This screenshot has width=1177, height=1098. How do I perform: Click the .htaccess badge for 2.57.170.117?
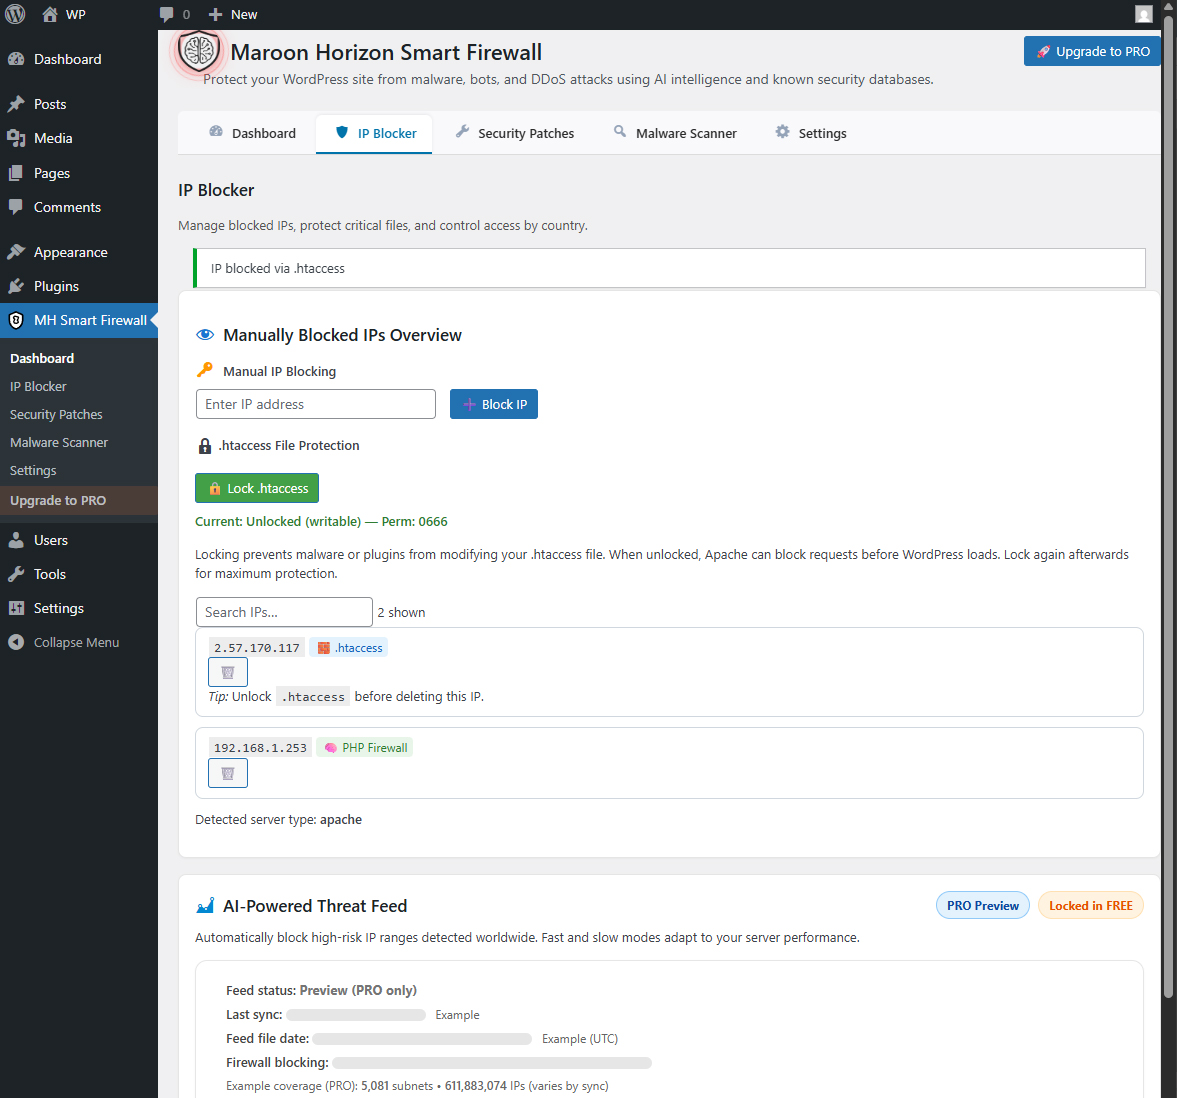[348, 648]
